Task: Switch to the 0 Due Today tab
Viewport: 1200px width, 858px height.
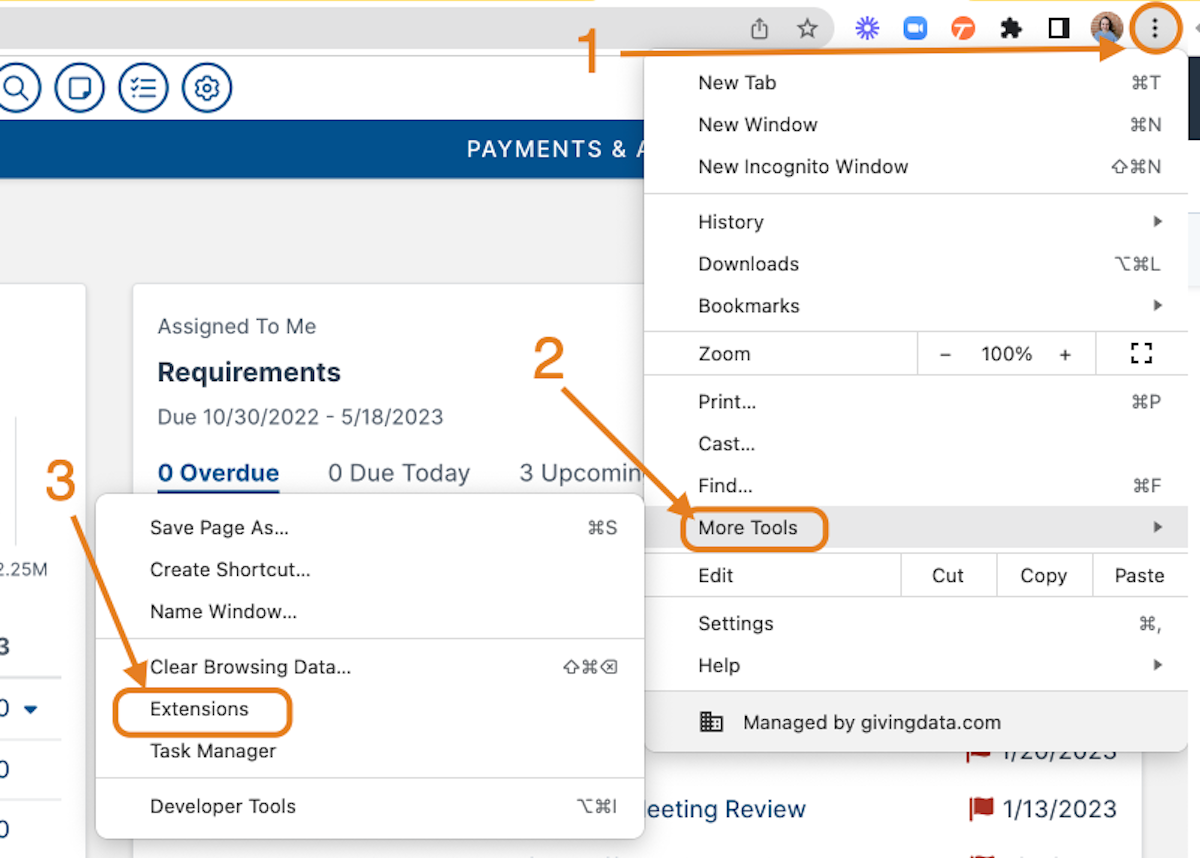Action: pyautogui.click(x=399, y=473)
